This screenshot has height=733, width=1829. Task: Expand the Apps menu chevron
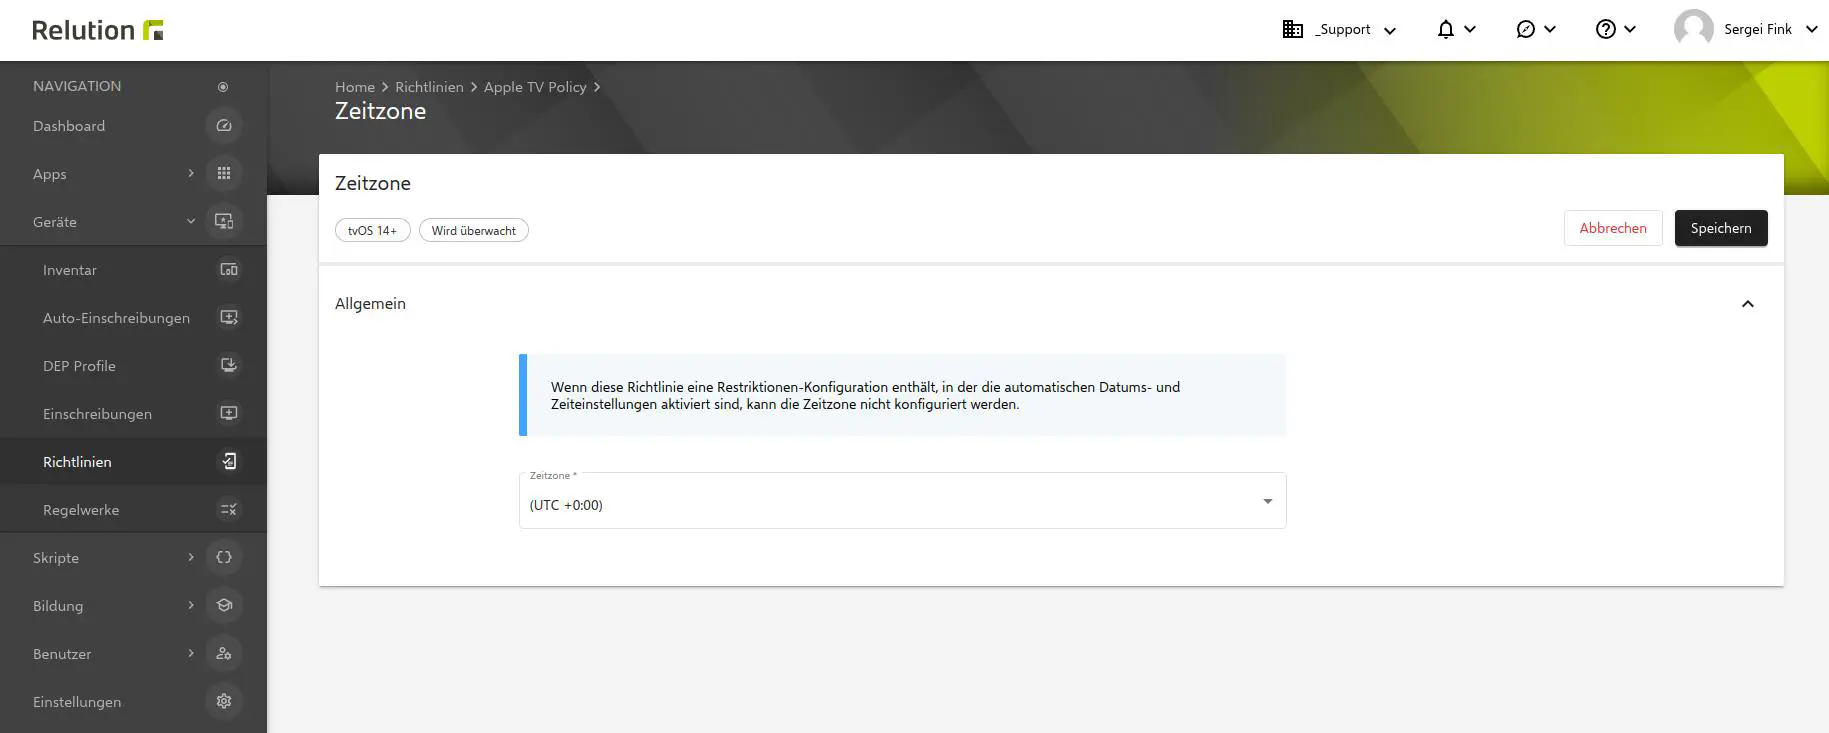click(191, 174)
